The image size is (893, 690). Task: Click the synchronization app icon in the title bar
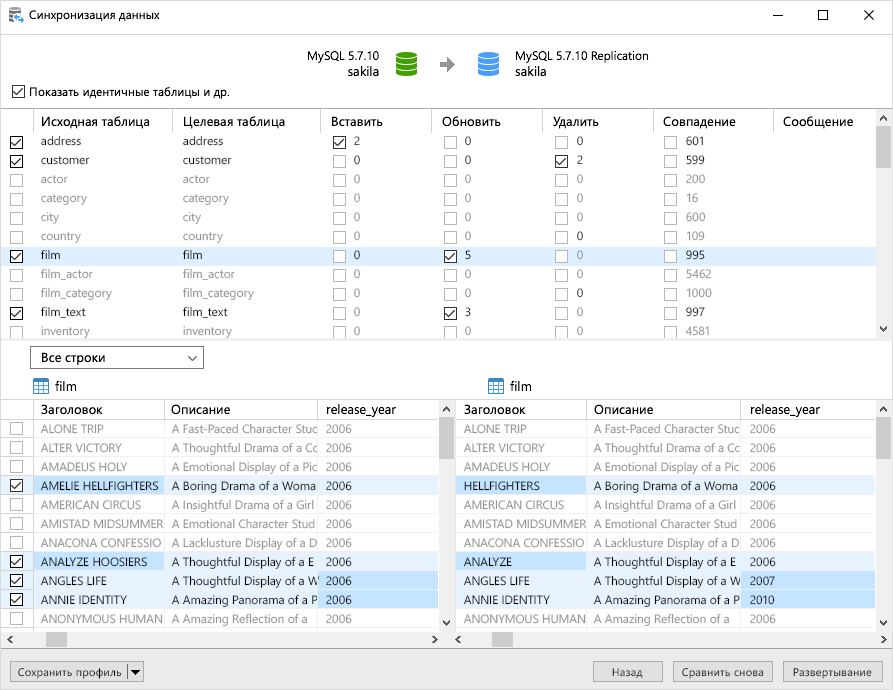18,16
